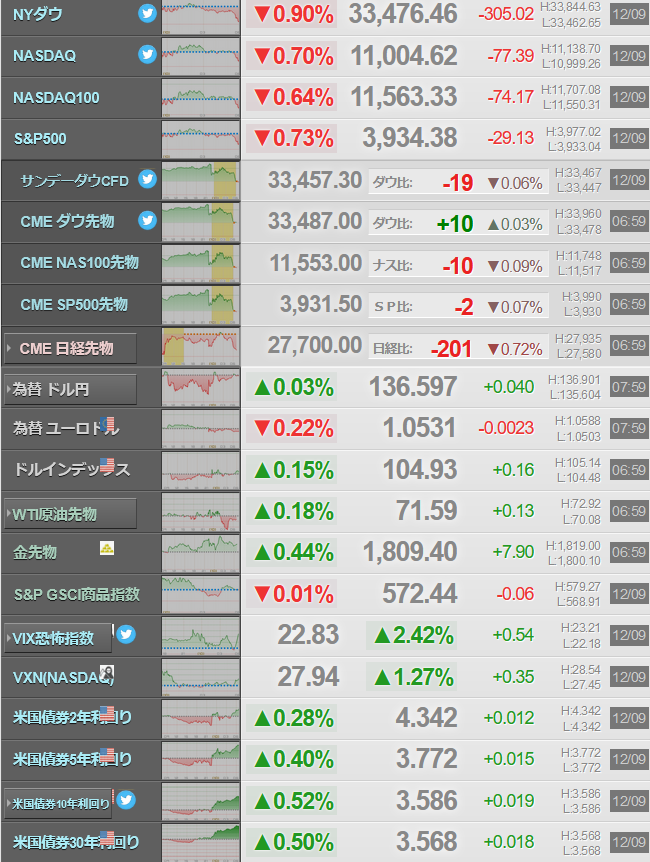The height and width of the screenshot is (862, 650).
Task: Click the ▲0.52% 10-year yield badge
Action: 291,801
